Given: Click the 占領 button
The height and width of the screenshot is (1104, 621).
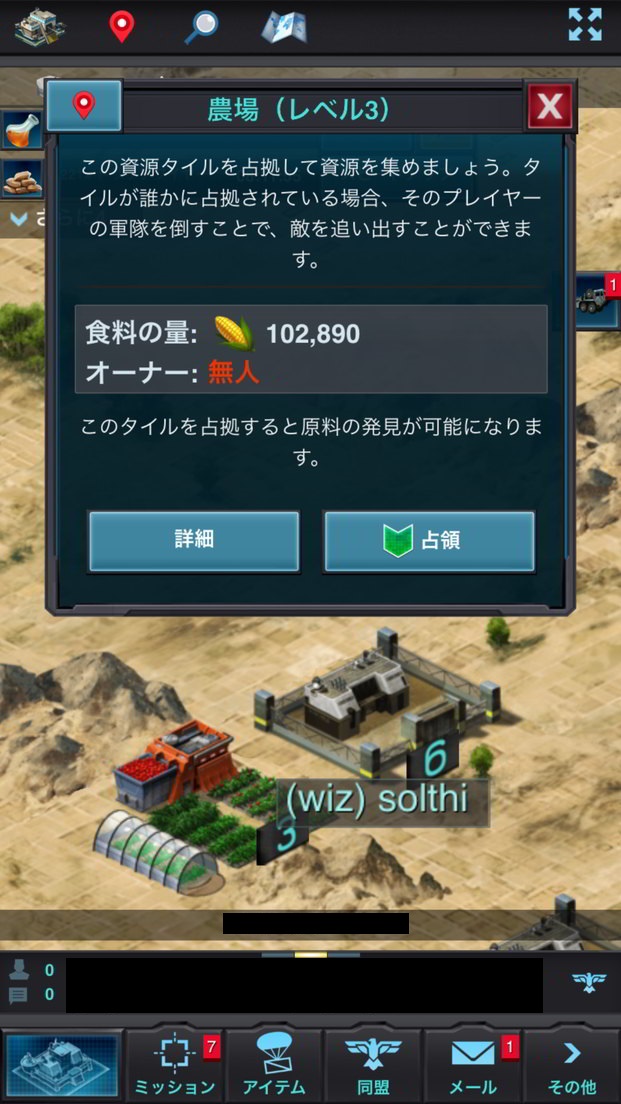Looking at the screenshot, I should (429, 541).
